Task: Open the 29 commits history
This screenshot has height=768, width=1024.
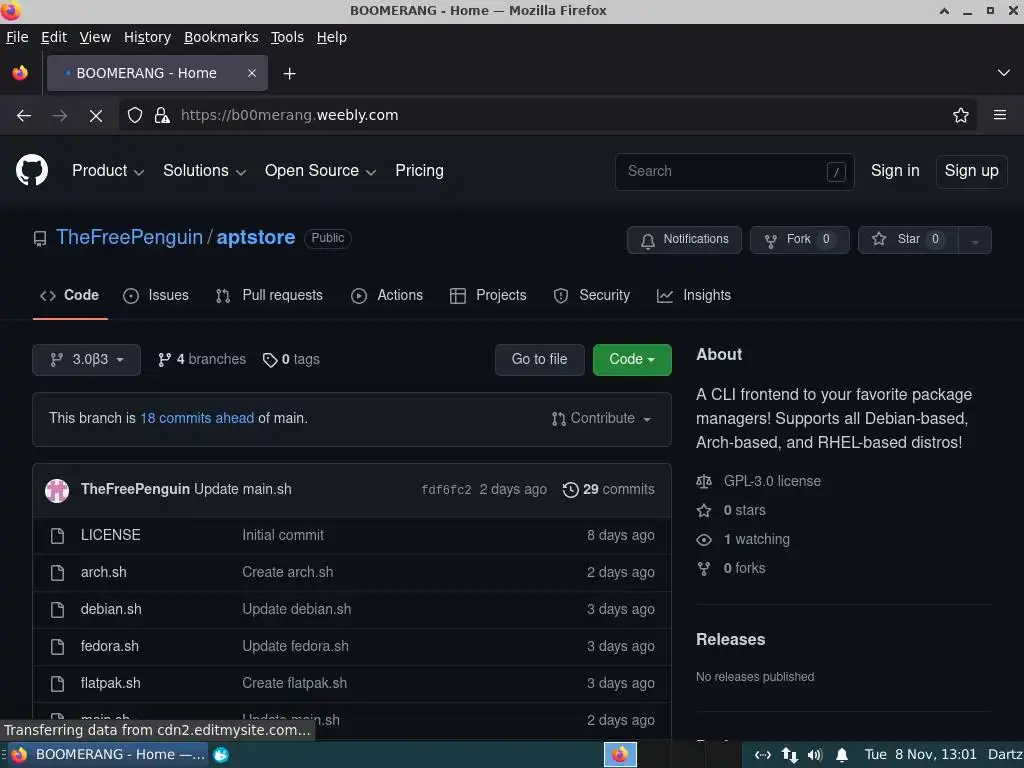Action: 608,489
